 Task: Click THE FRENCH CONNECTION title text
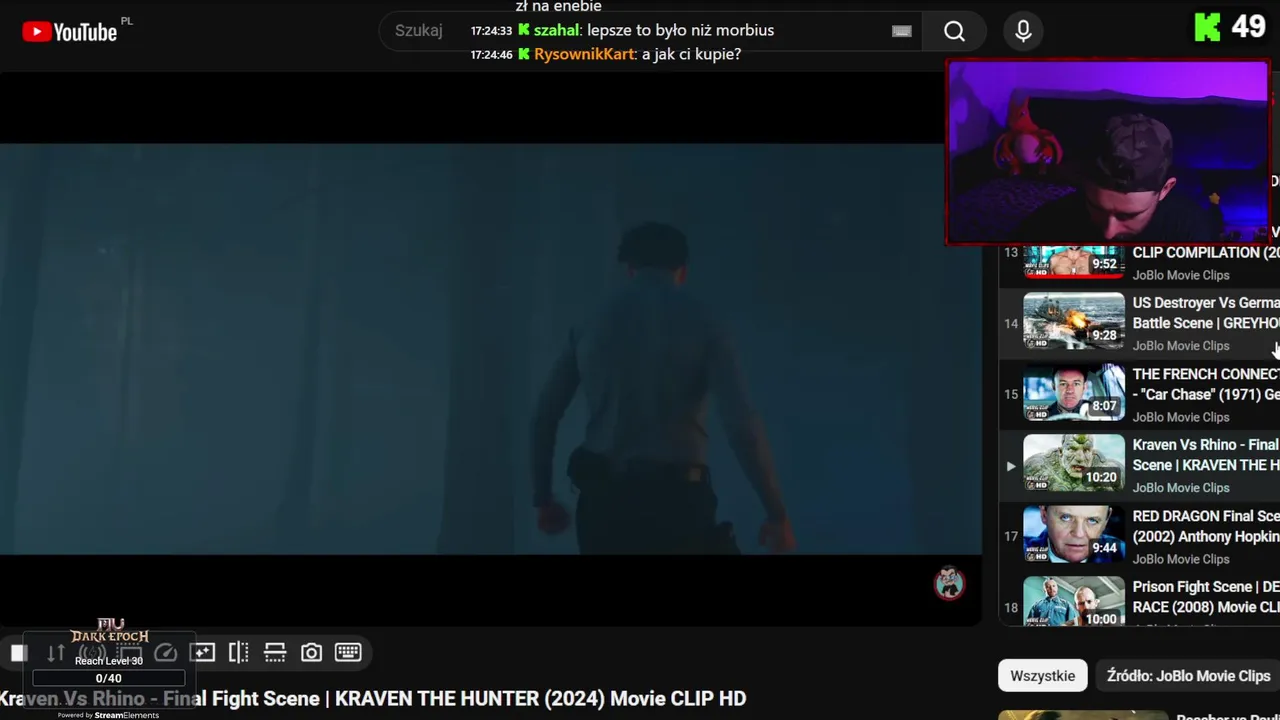click(1206, 384)
